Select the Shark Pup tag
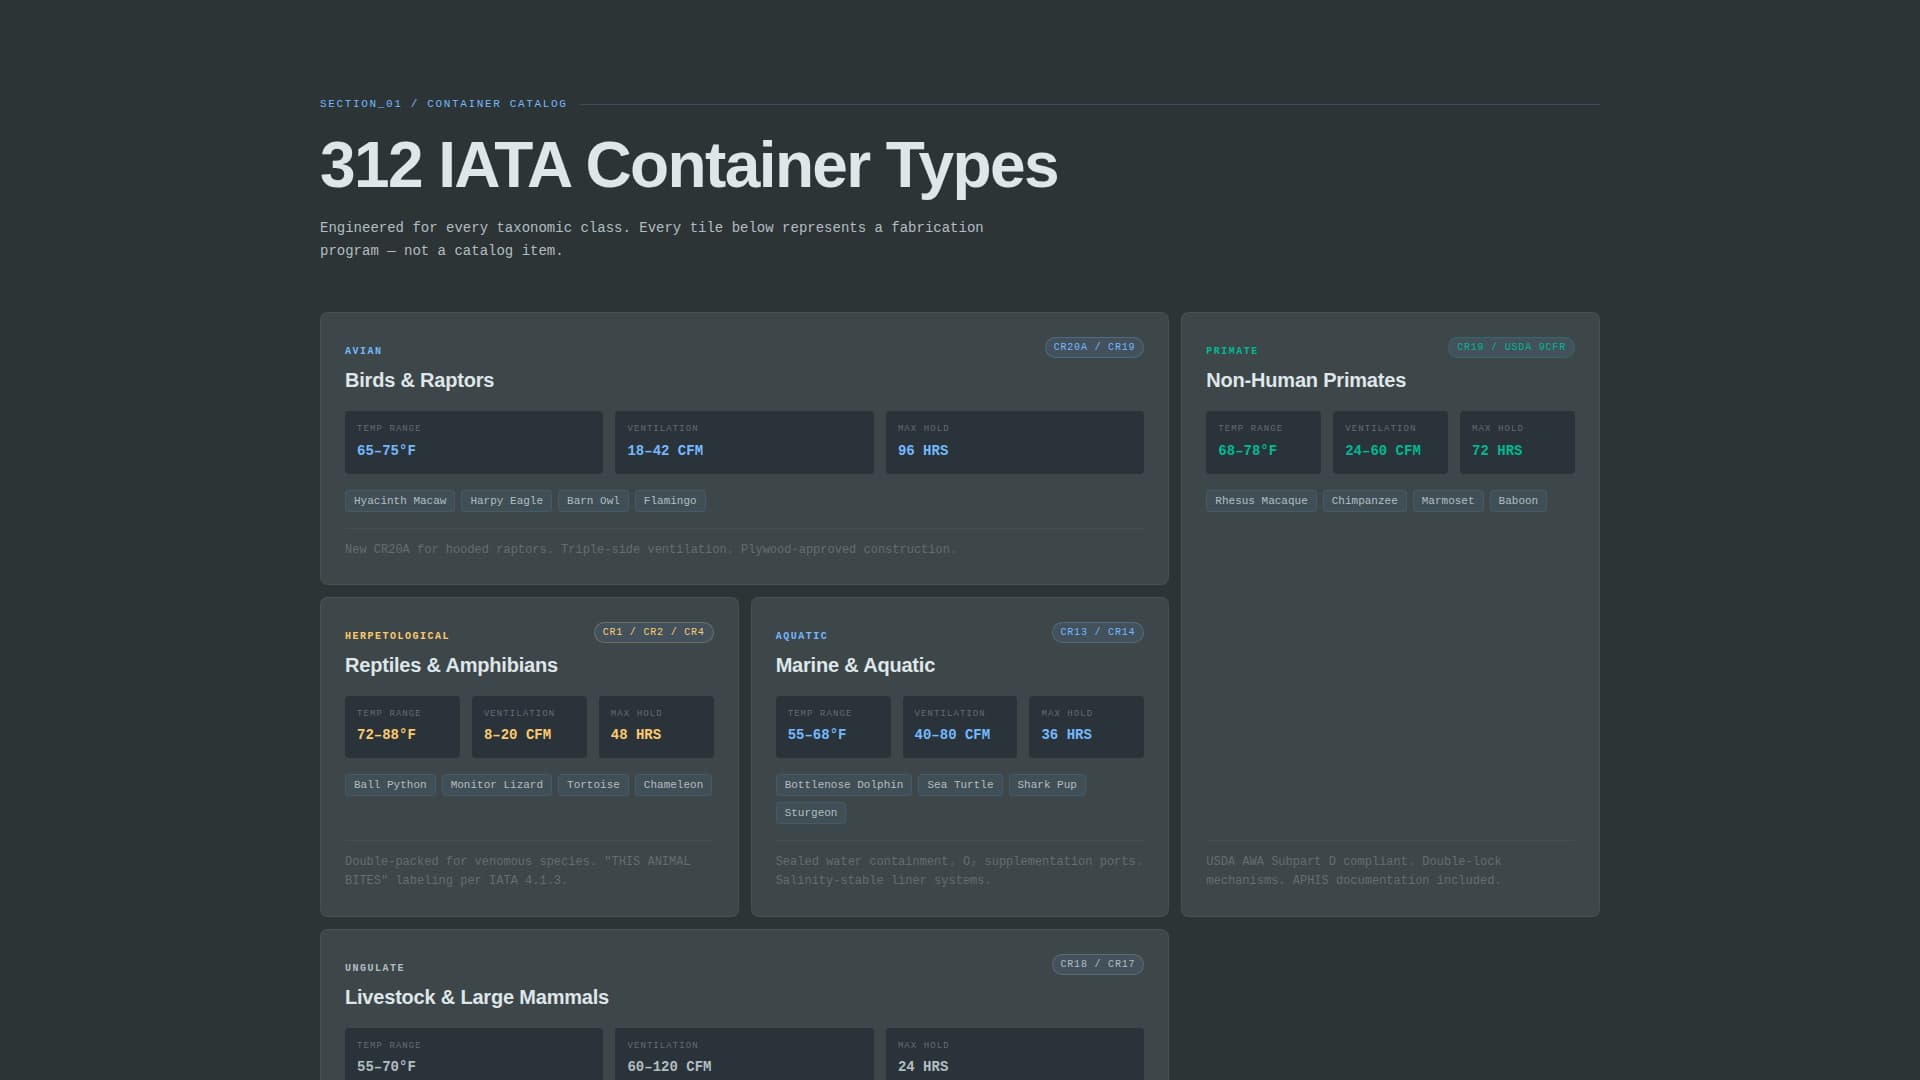The image size is (1920, 1080). 1047,785
